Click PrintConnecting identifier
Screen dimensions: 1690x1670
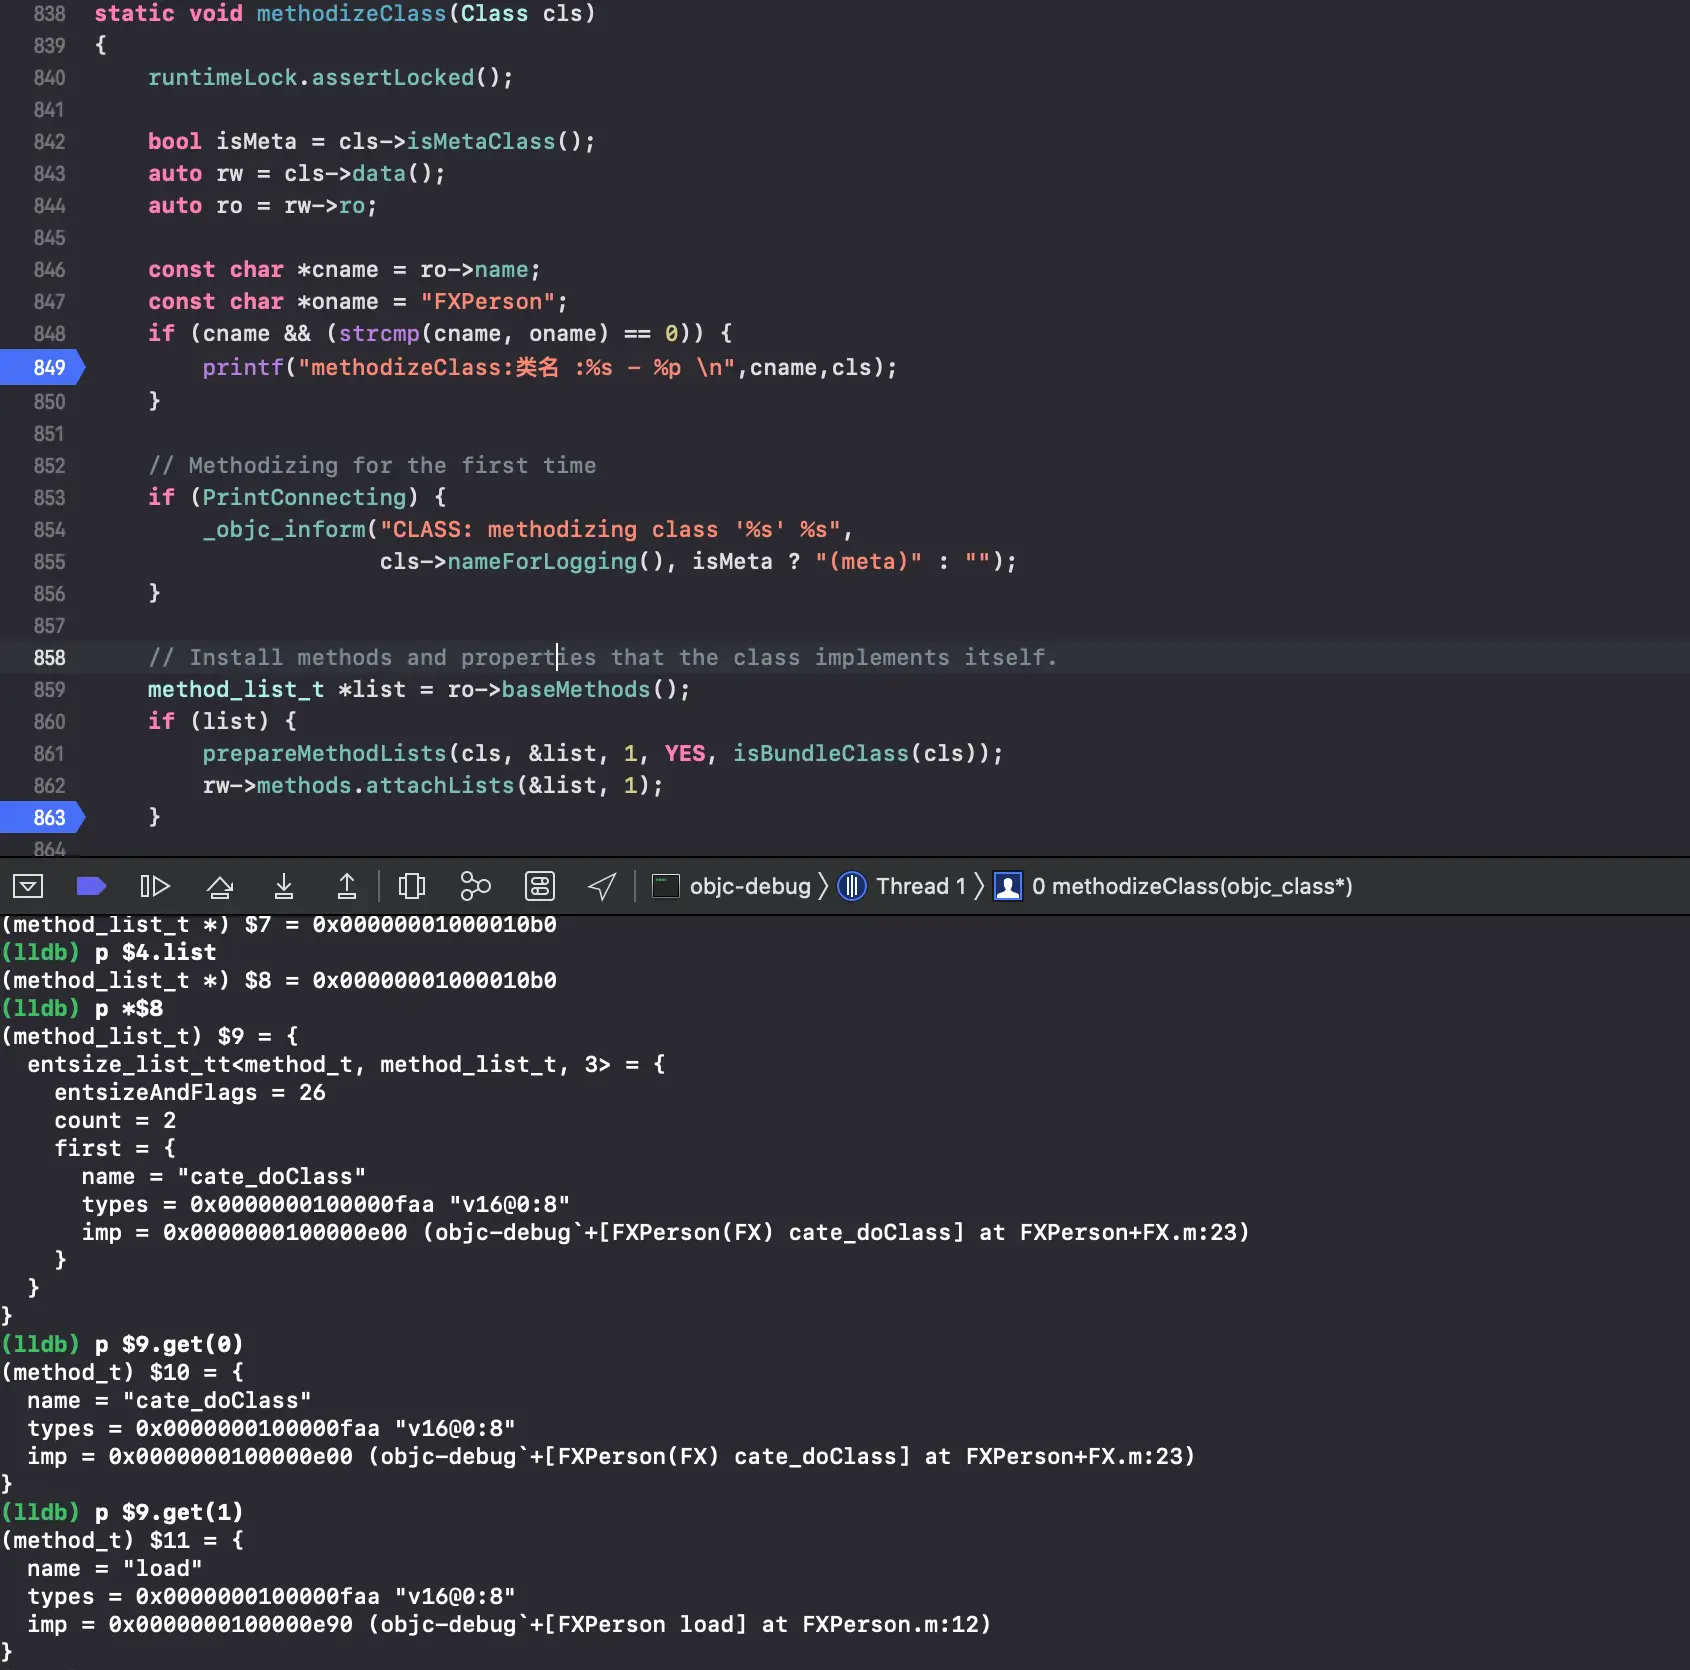(304, 497)
